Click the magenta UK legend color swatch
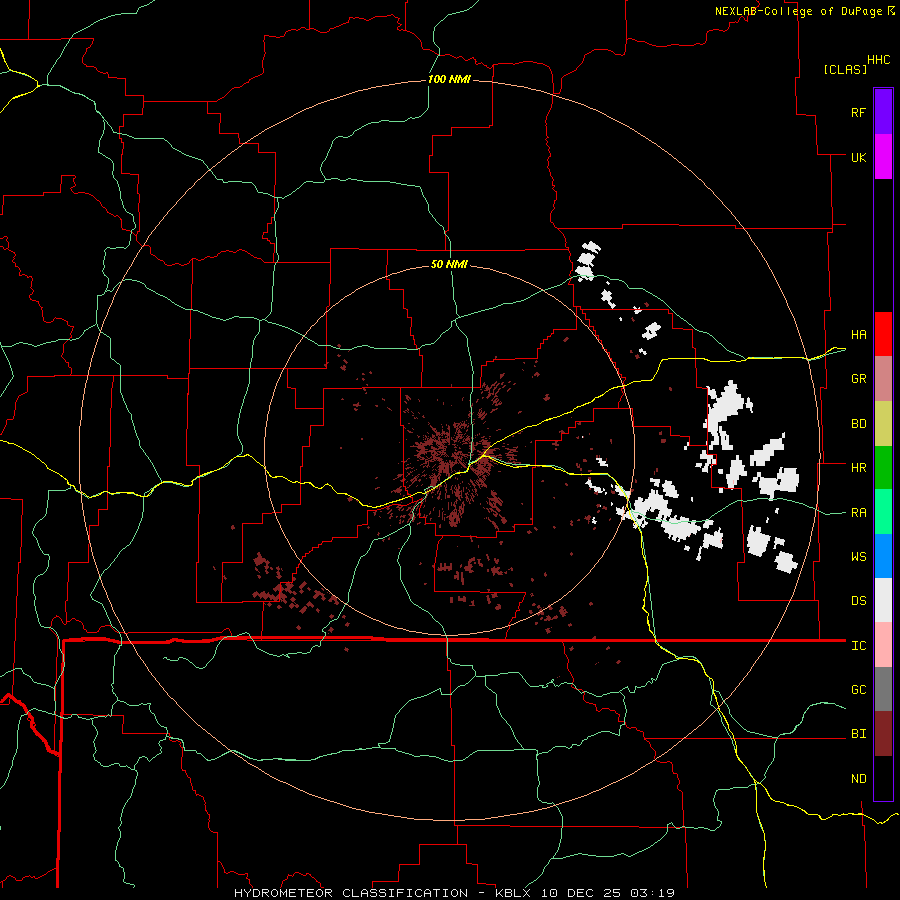The image size is (900, 900). tap(883, 157)
